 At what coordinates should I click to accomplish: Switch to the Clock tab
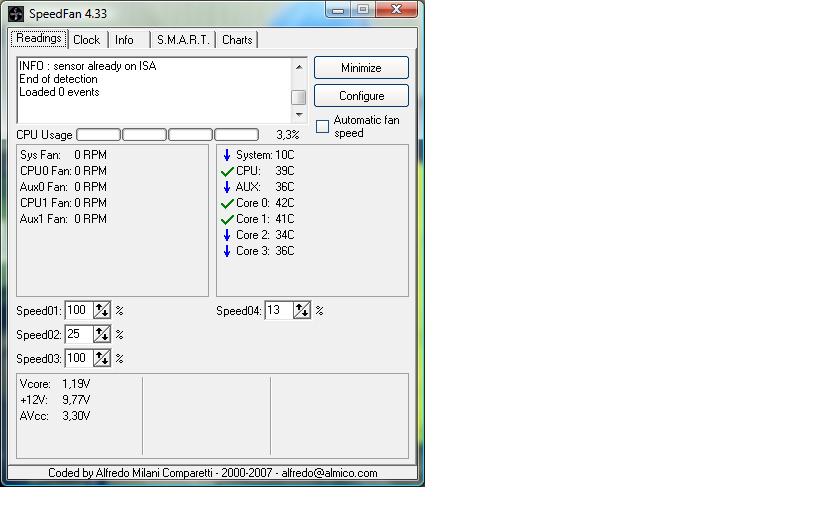point(87,40)
